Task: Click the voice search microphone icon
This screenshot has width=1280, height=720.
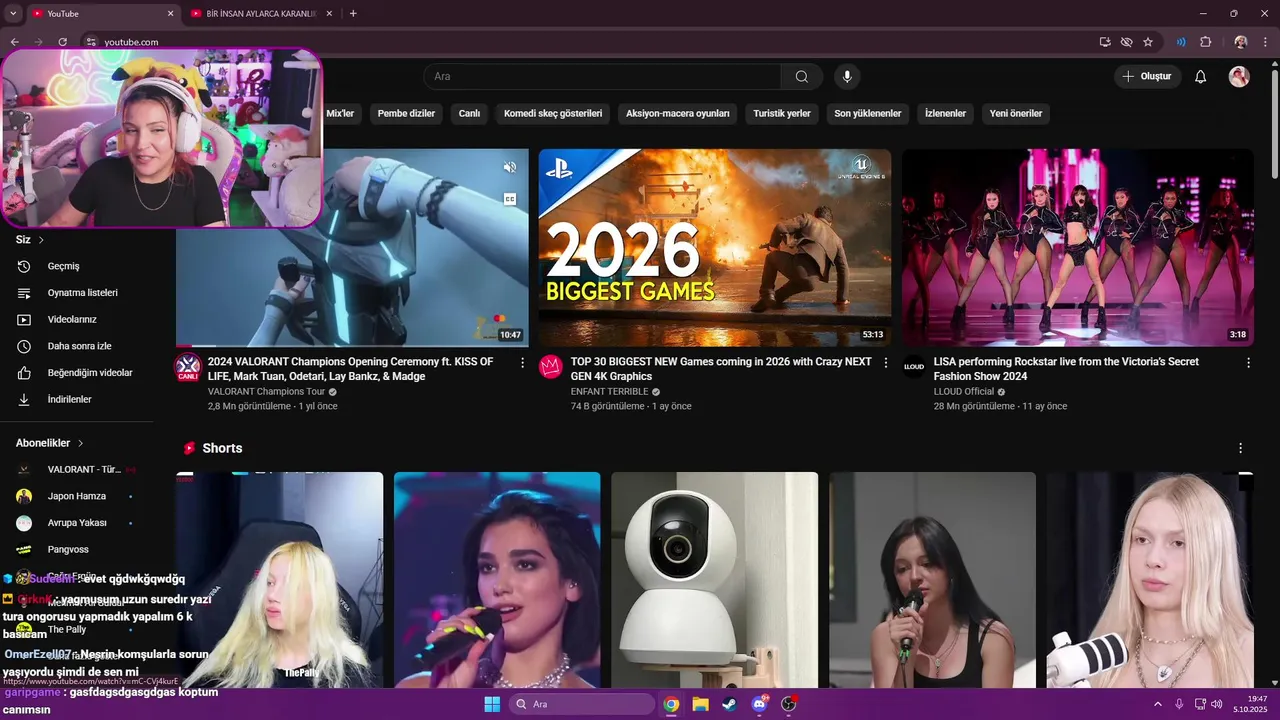Action: click(847, 77)
